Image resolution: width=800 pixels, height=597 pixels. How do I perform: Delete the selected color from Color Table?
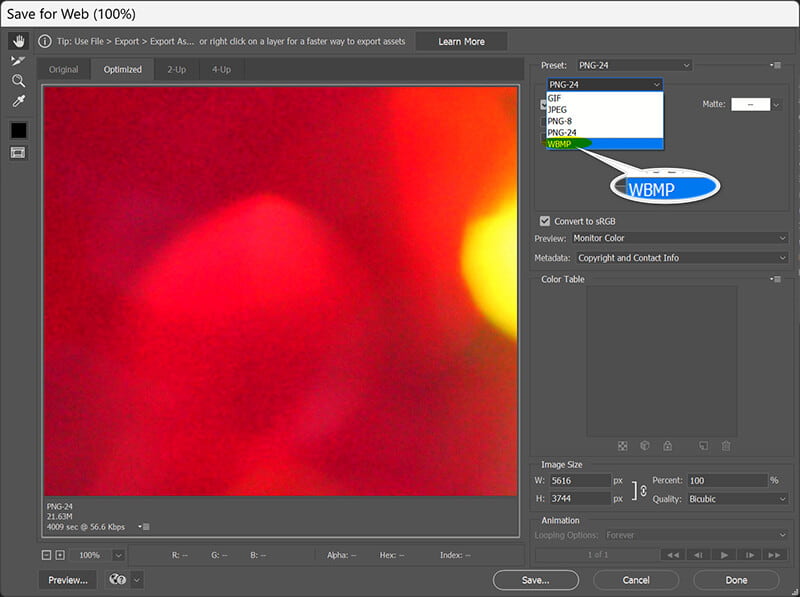(x=724, y=446)
